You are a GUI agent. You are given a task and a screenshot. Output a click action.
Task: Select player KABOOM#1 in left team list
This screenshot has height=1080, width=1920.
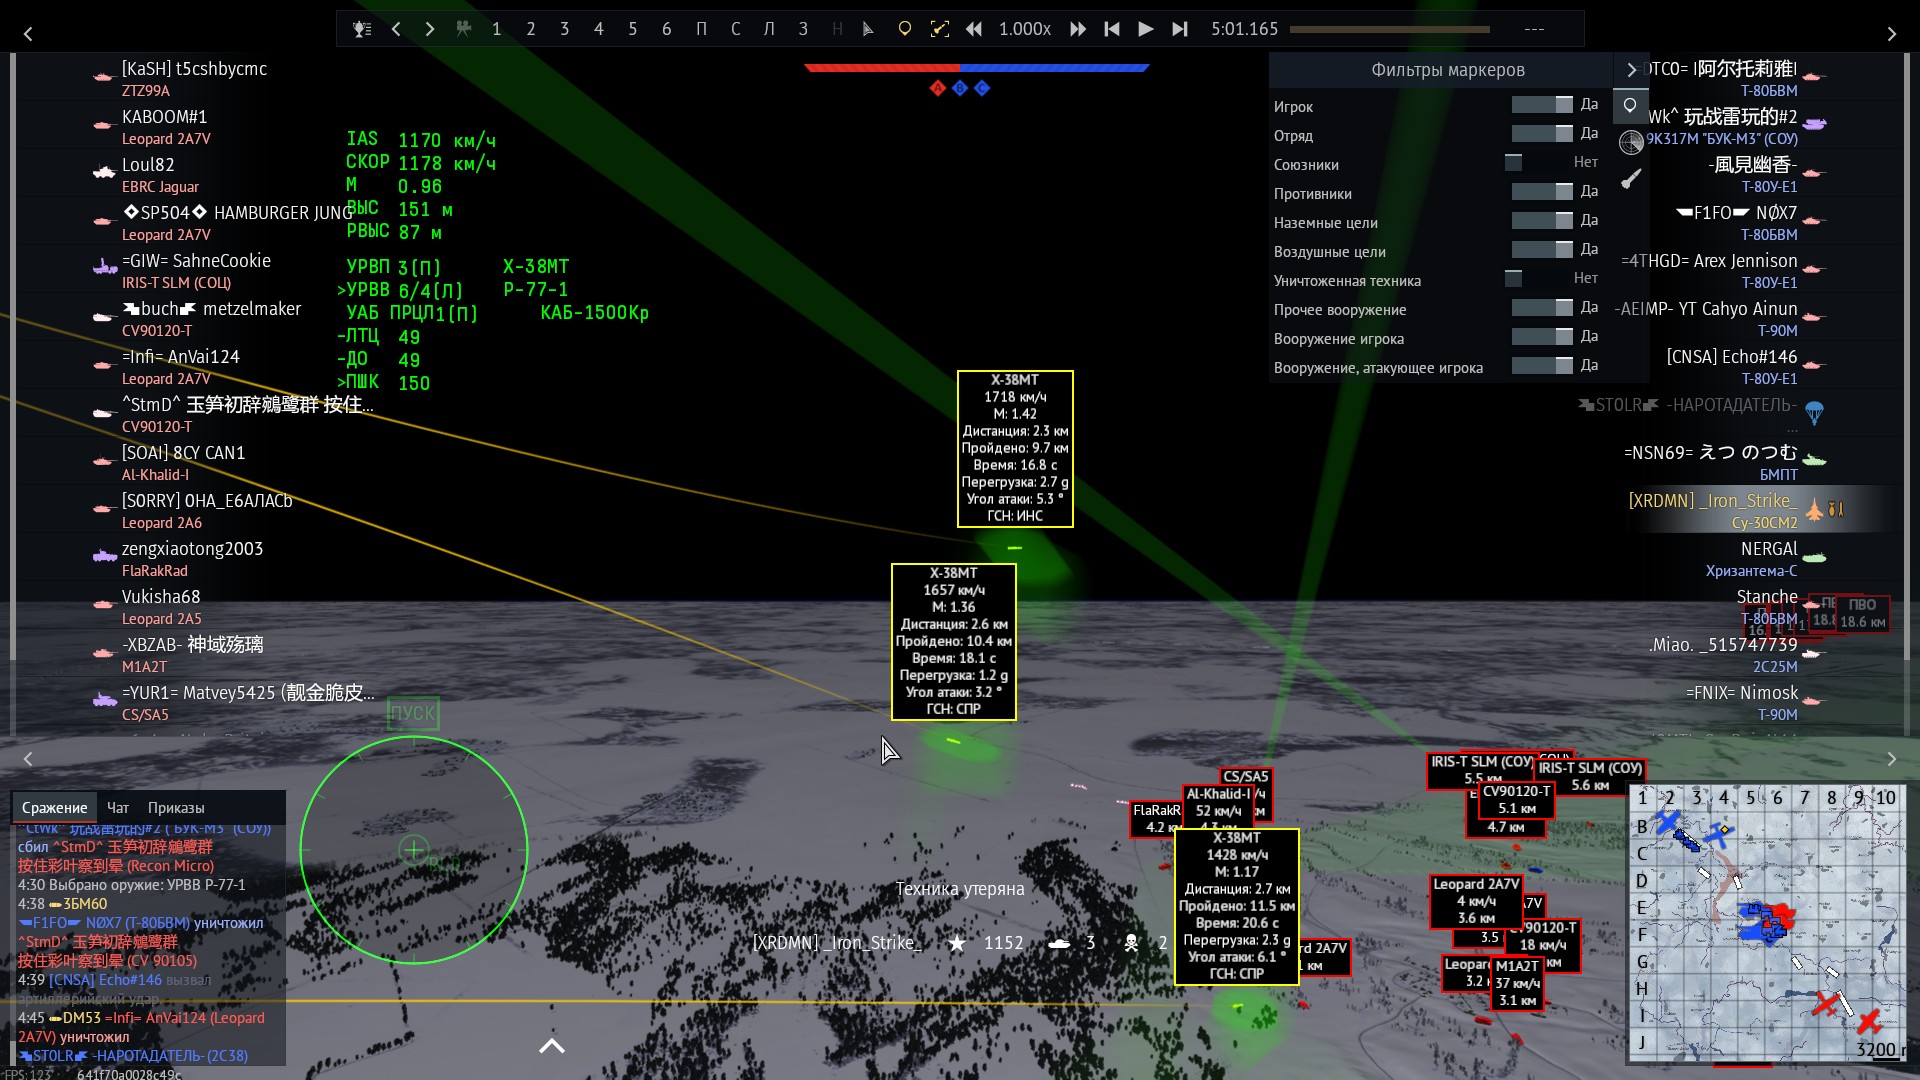pos(164,117)
